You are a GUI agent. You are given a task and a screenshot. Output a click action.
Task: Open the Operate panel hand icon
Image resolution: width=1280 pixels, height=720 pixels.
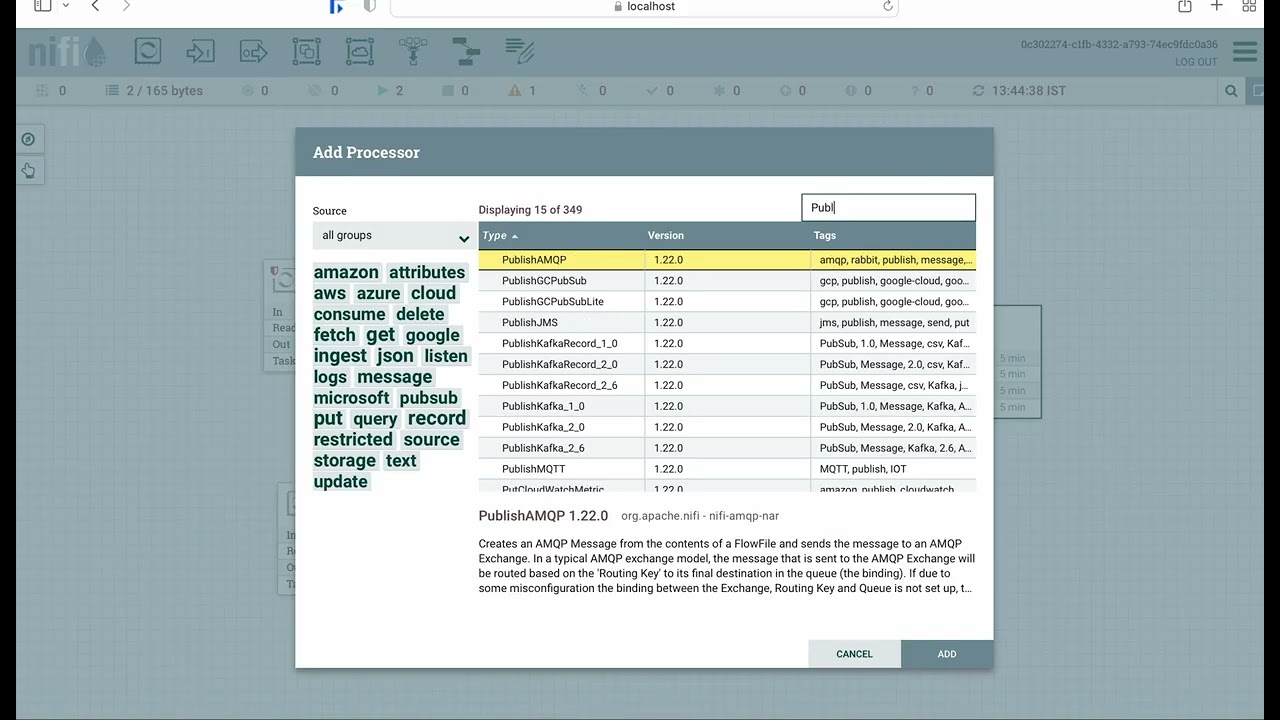(28, 171)
